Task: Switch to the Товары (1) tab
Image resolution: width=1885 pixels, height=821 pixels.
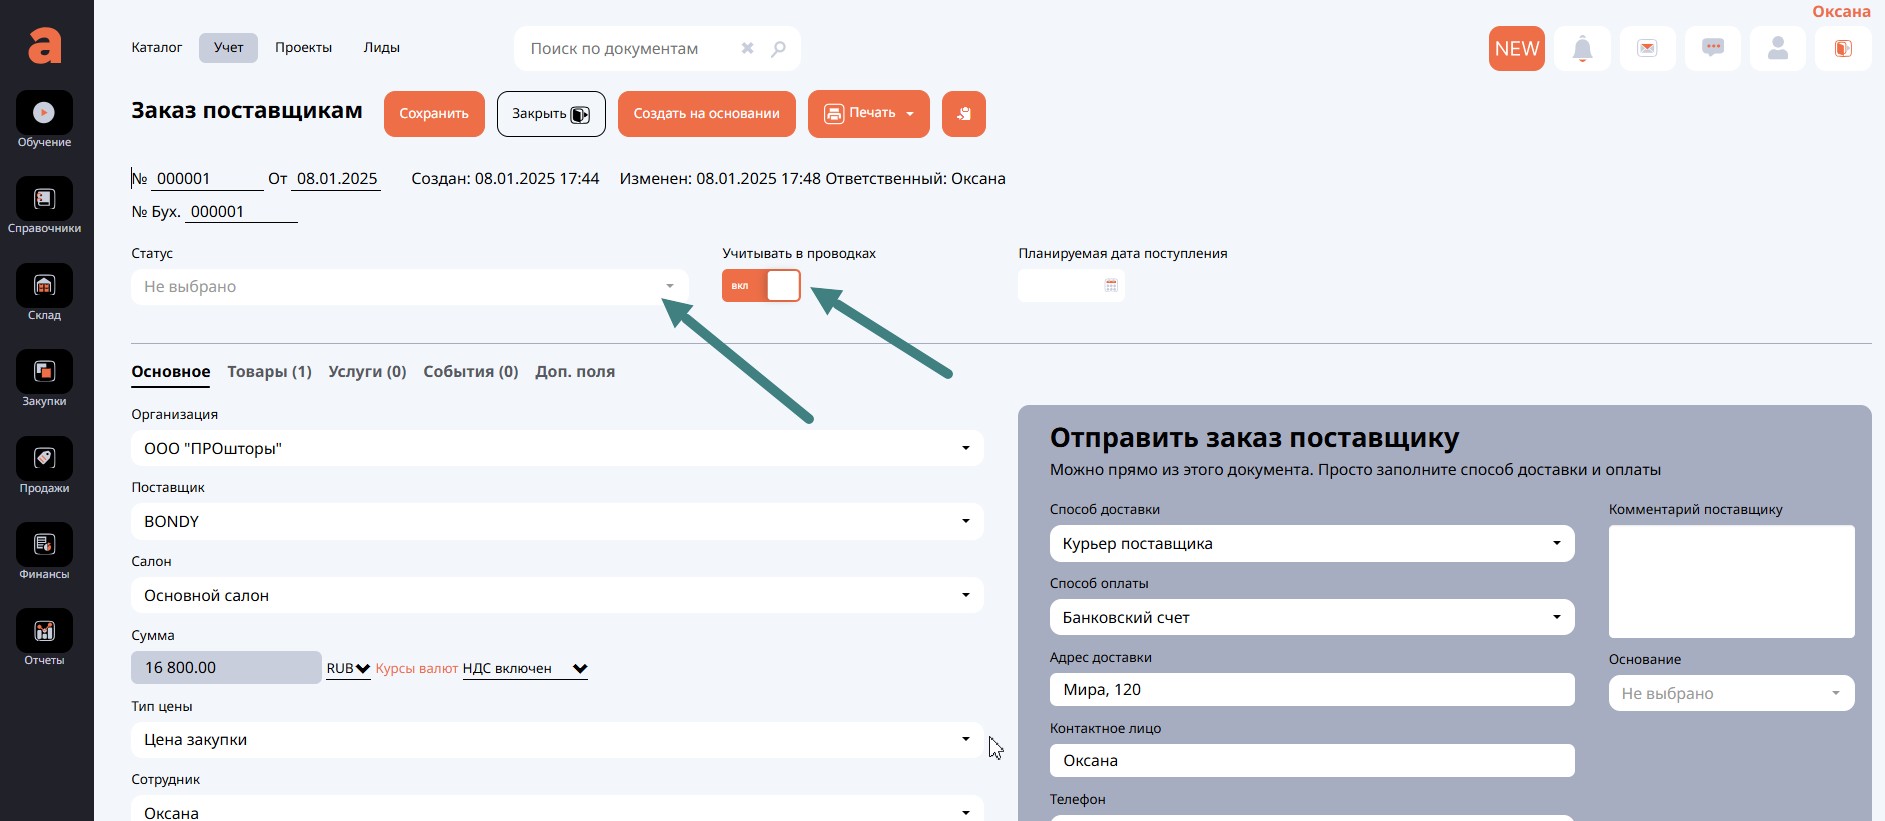Action: tap(269, 372)
